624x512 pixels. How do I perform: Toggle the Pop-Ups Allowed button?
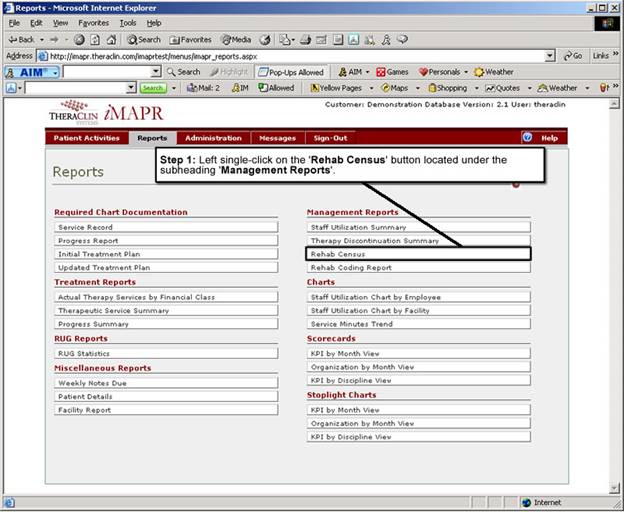pos(291,72)
